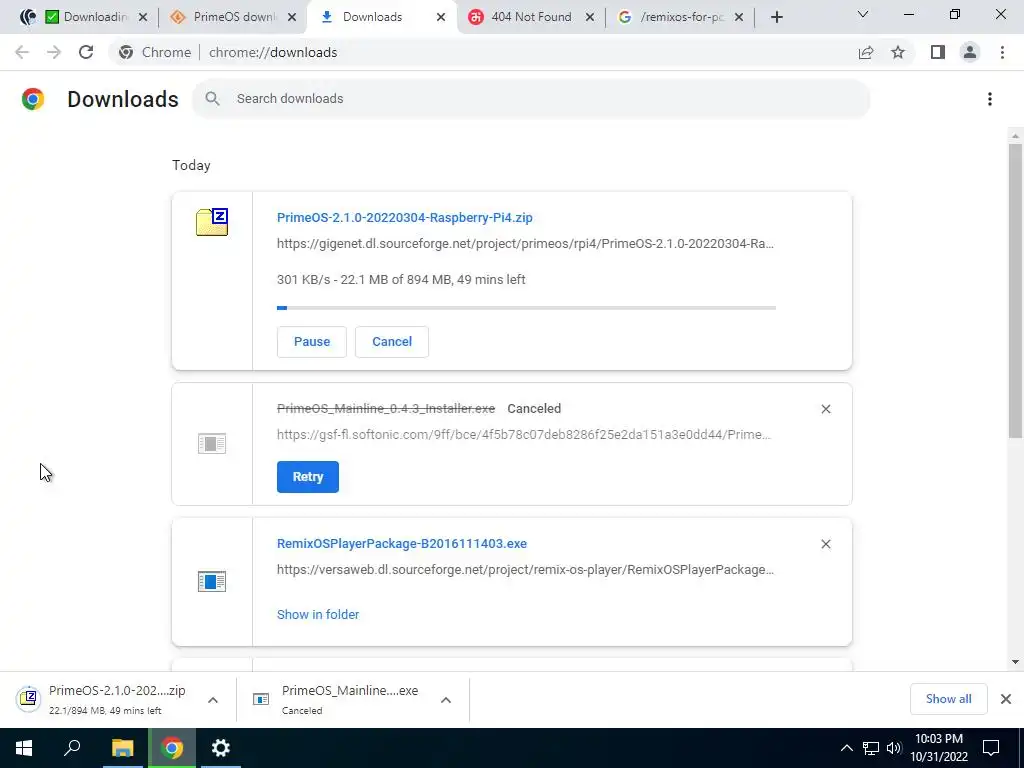Open the notification center icon
Screen dimensions: 1024x768
tap(991, 748)
